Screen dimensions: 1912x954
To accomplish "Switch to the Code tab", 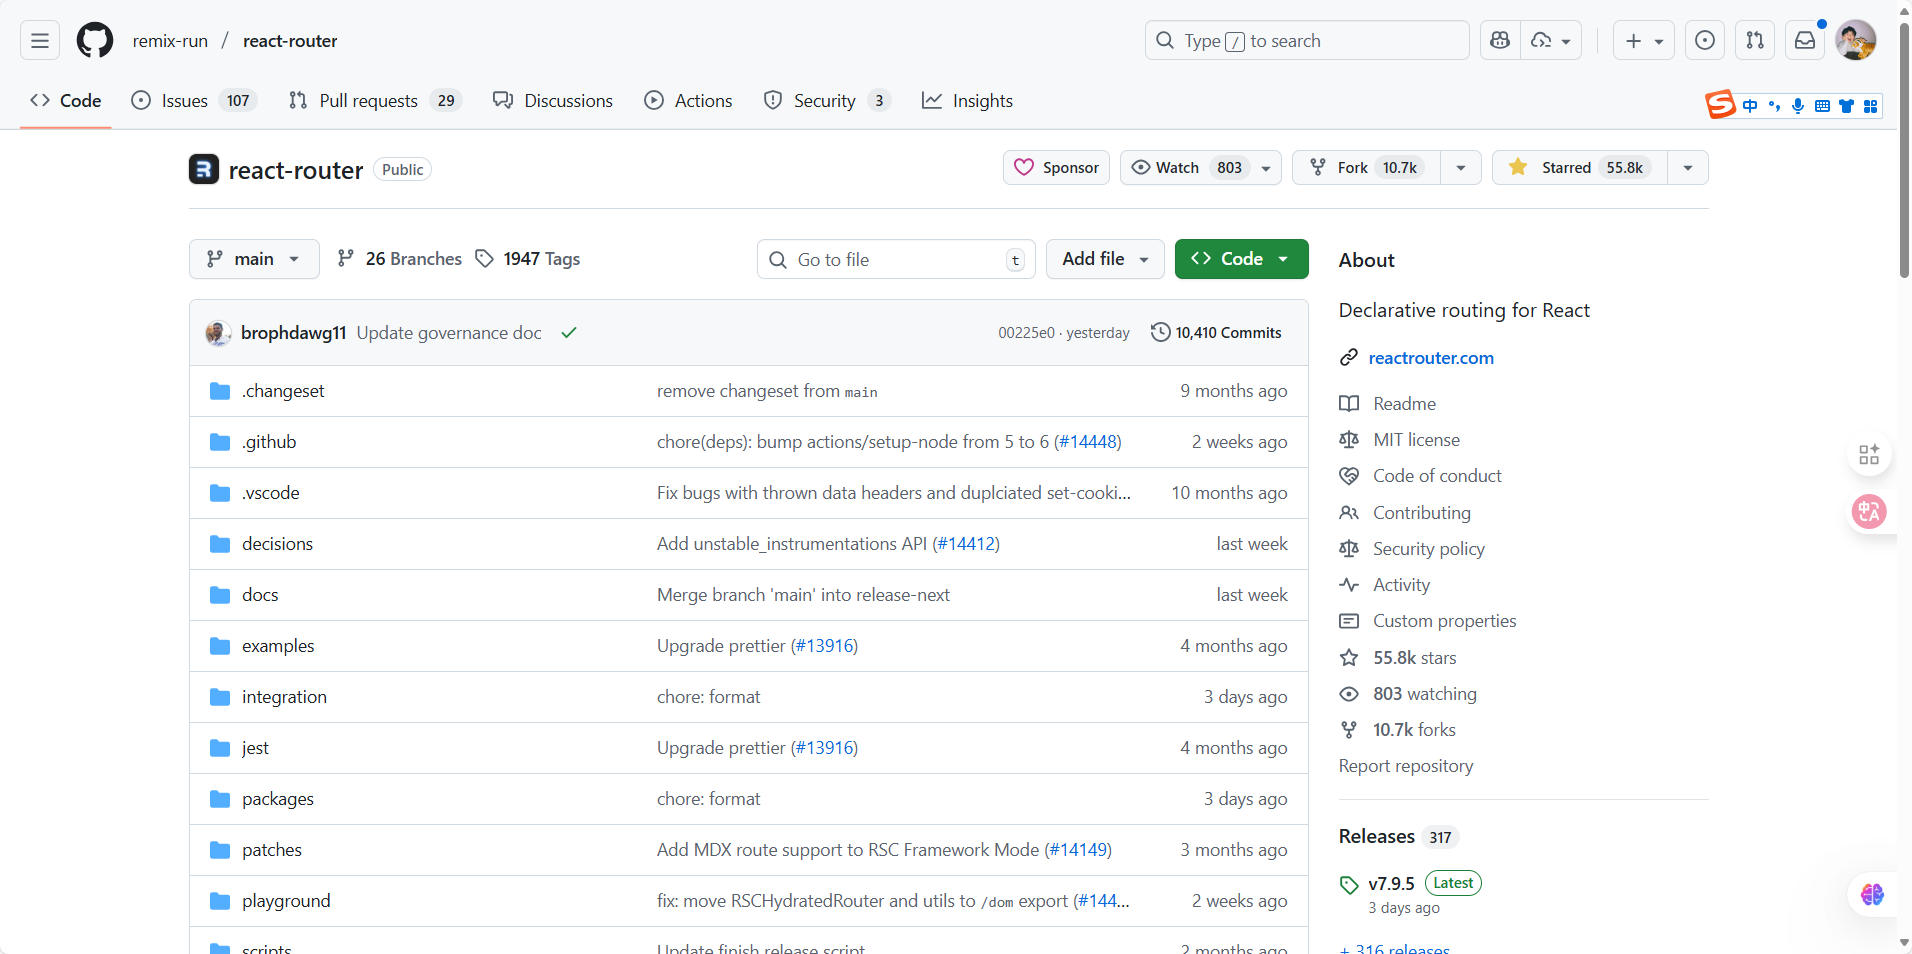I will point(66,101).
